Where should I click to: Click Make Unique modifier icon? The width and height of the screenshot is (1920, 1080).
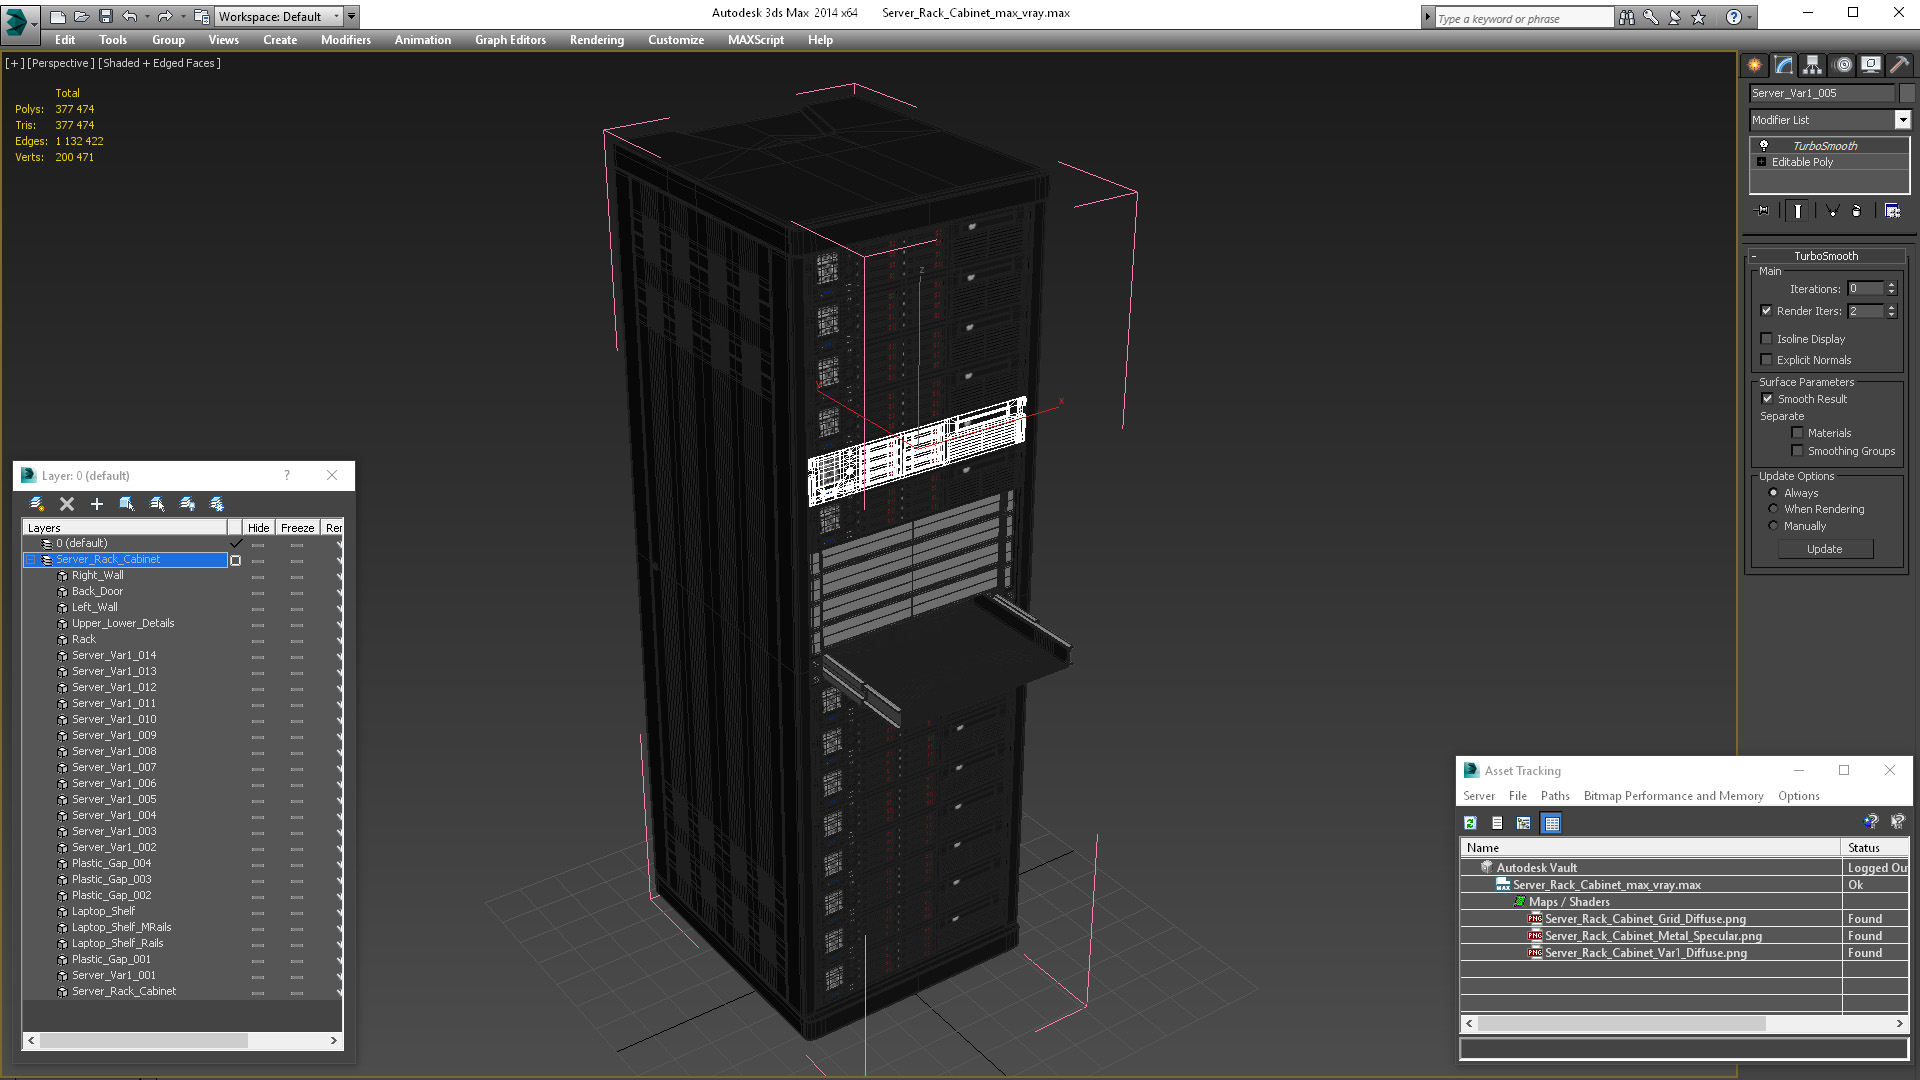1832,210
